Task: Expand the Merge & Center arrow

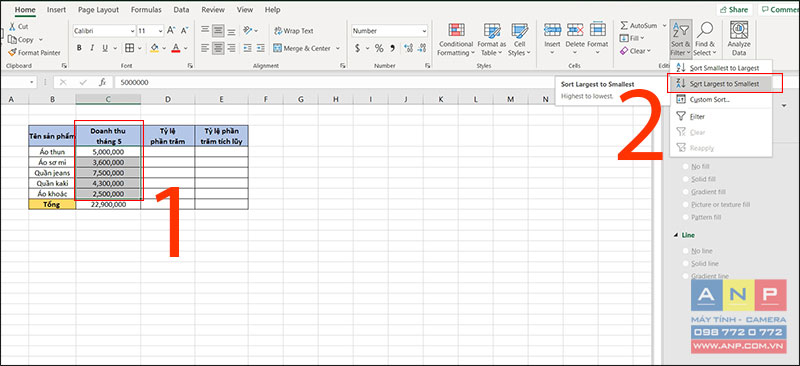Action: [x=337, y=48]
